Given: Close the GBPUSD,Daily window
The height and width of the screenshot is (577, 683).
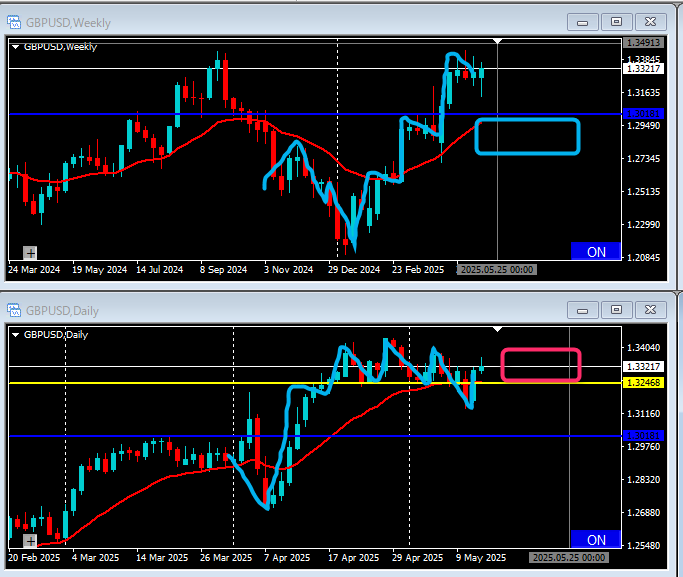Looking at the screenshot, I should point(650,310).
